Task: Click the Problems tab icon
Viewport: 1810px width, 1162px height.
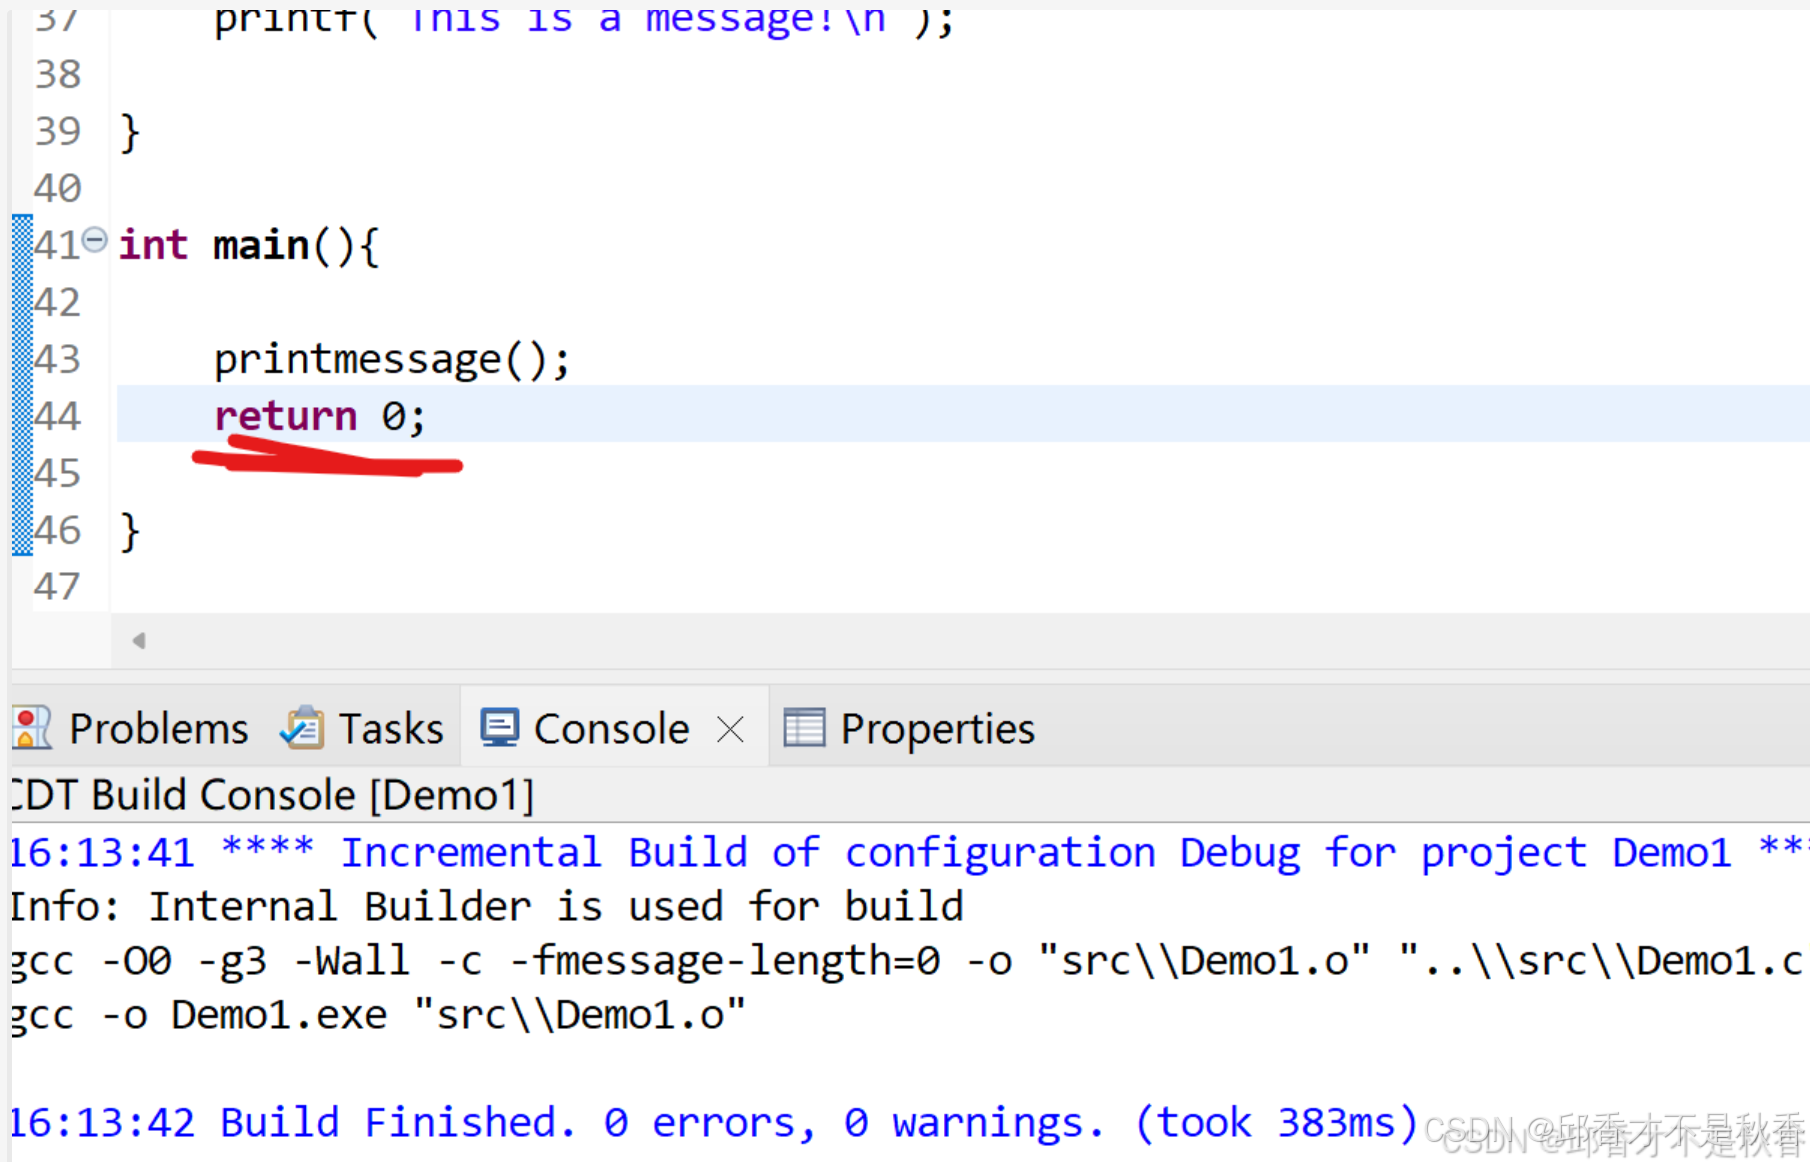Action: 32,728
